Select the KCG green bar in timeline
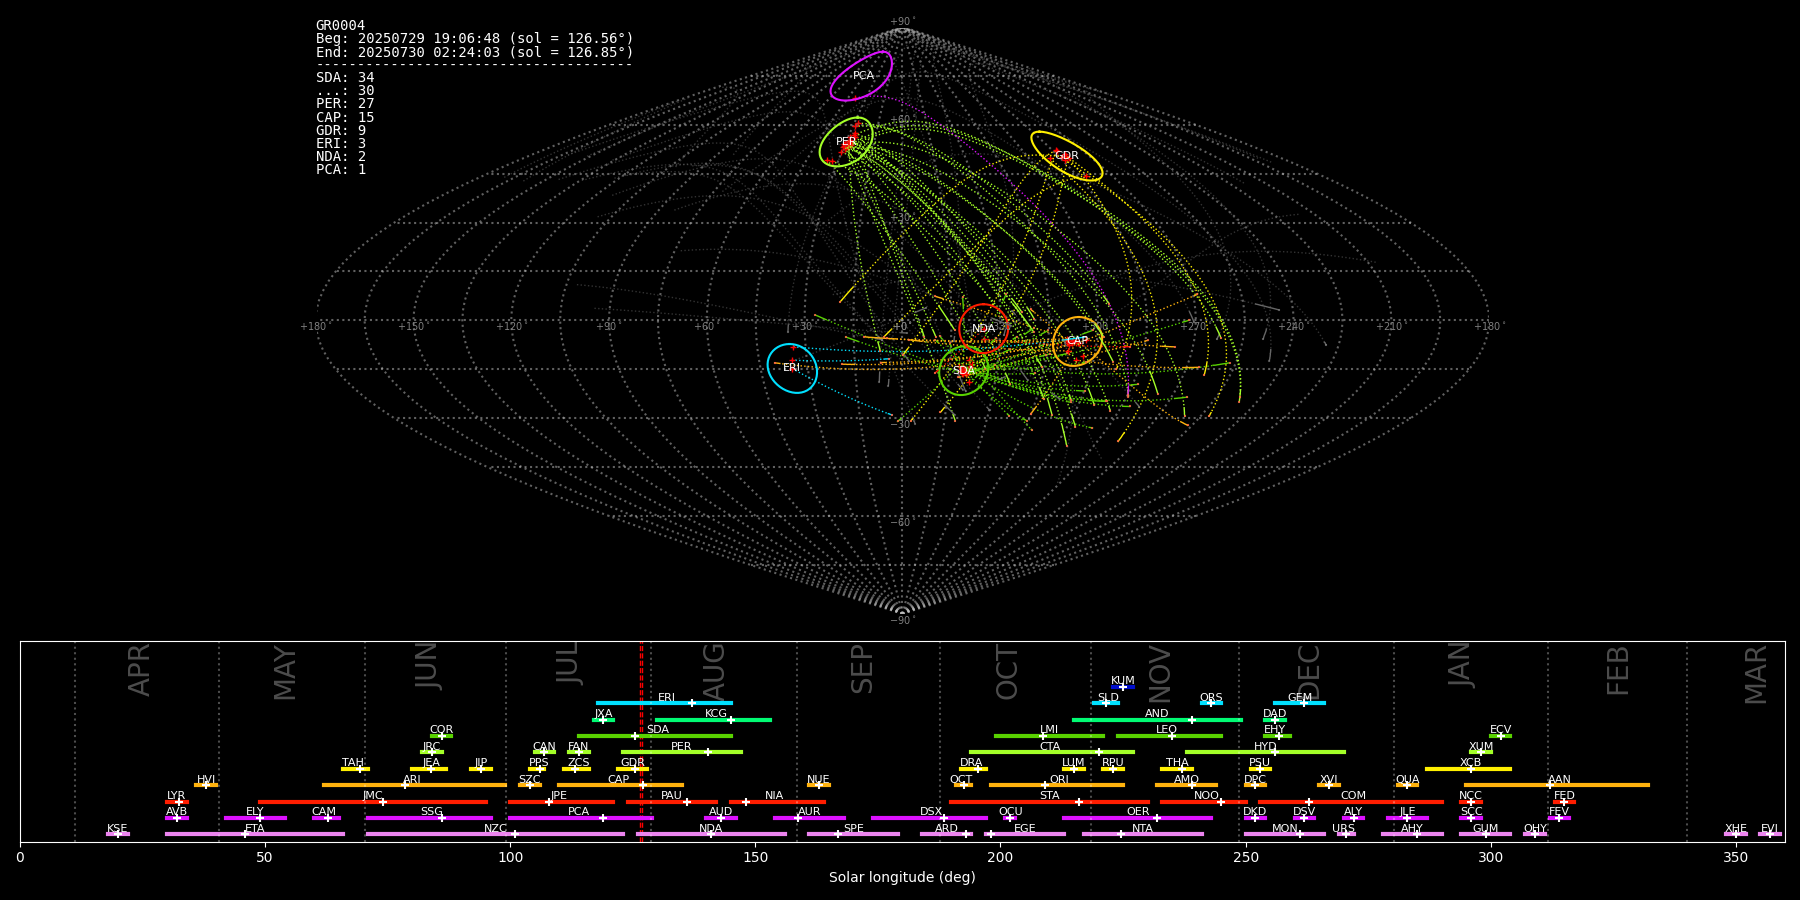The width and height of the screenshot is (1800, 900). (713, 719)
